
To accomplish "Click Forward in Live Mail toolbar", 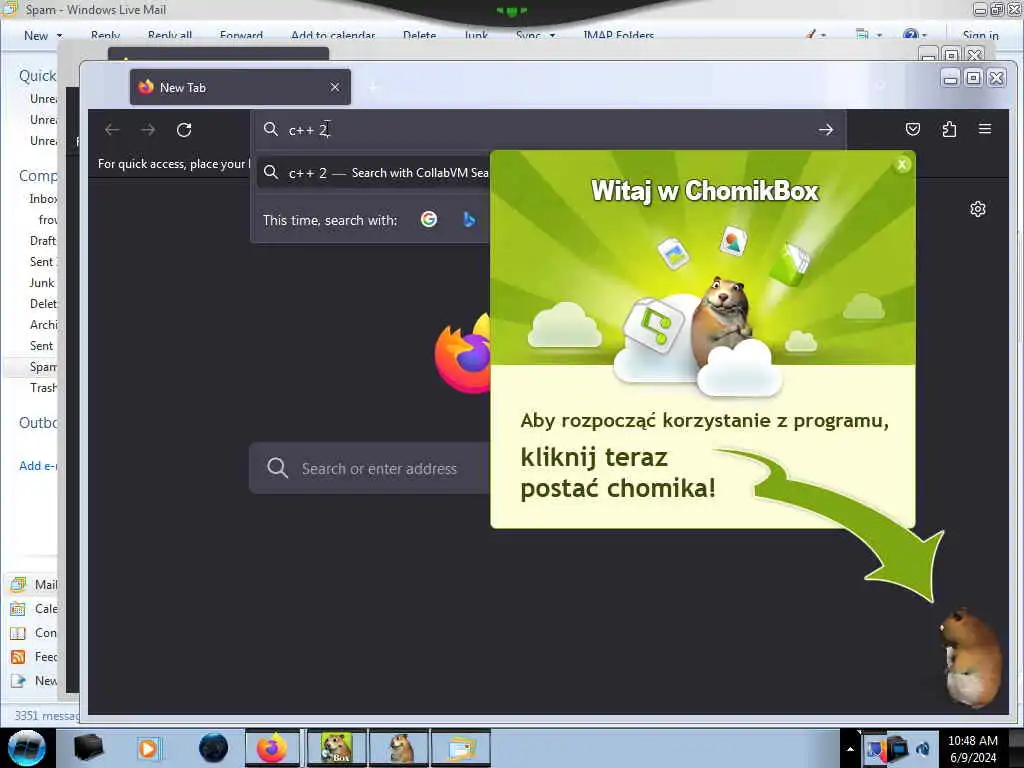I will click(x=242, y=35).
